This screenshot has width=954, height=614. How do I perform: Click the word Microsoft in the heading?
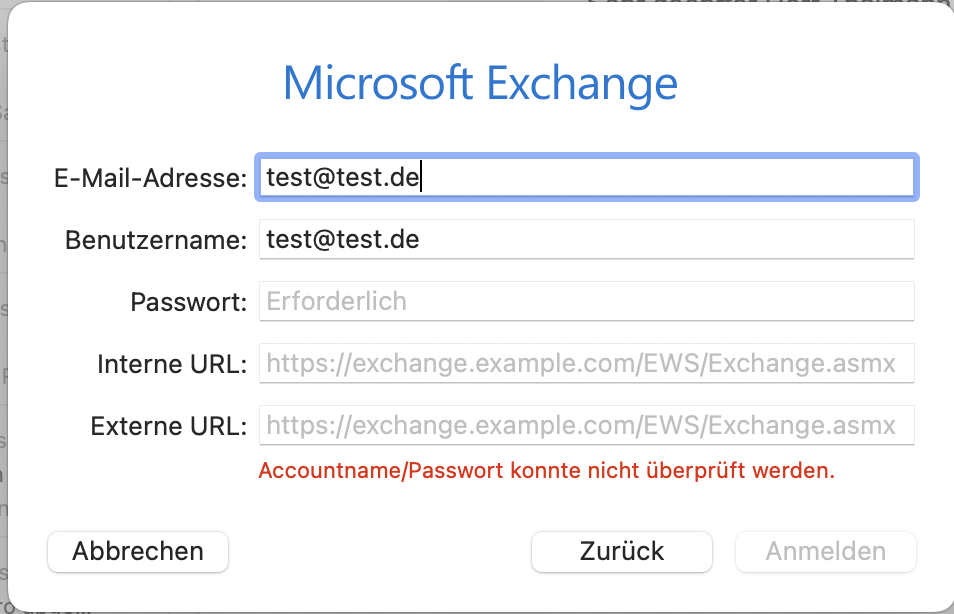pos(378,82)
